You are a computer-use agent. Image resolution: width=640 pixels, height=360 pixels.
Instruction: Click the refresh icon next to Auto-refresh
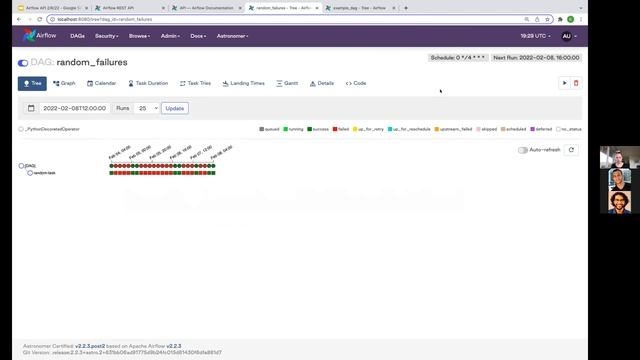click(x=571, y=150)
